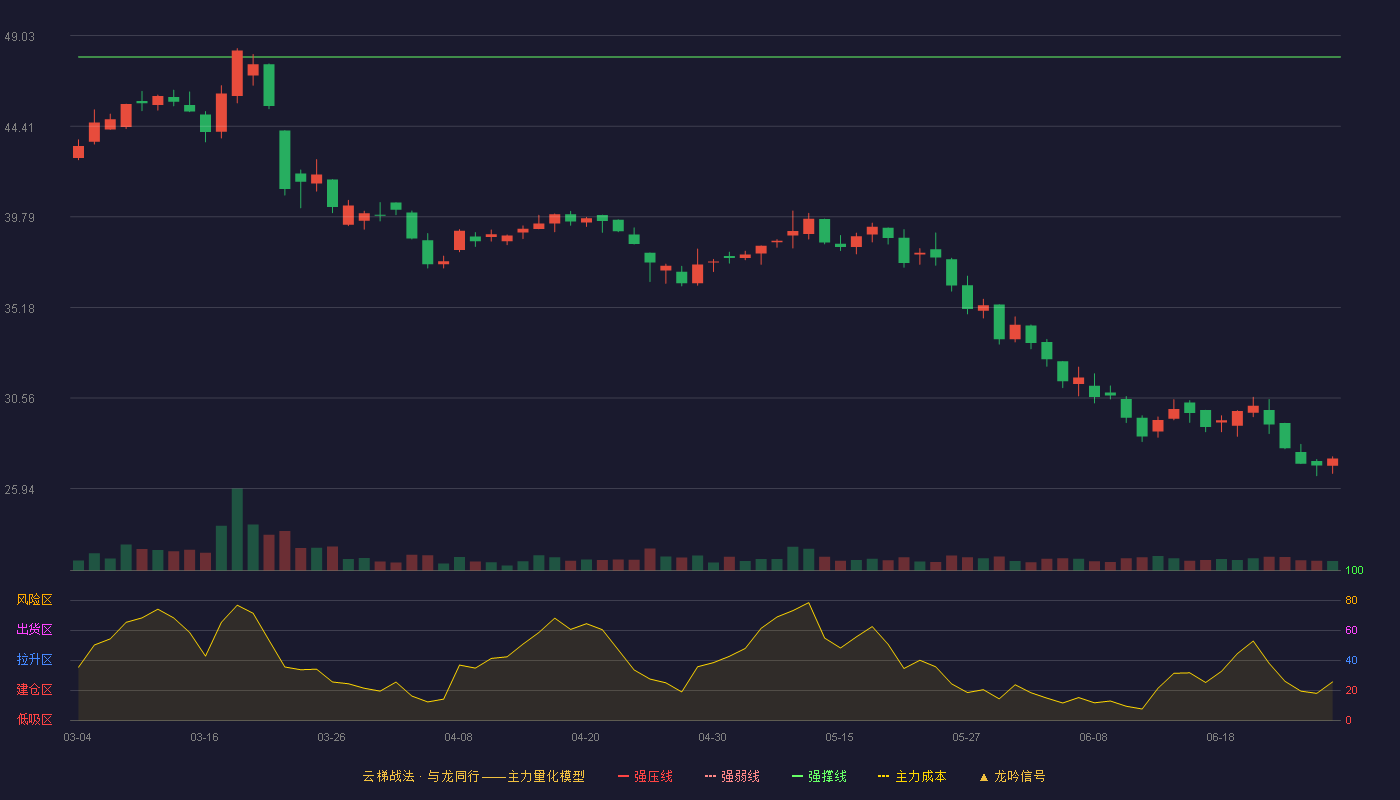This screenshot has width=1400, height=800.
Task: Select the 风险区 zone label
Action: (x=34, y=600)
